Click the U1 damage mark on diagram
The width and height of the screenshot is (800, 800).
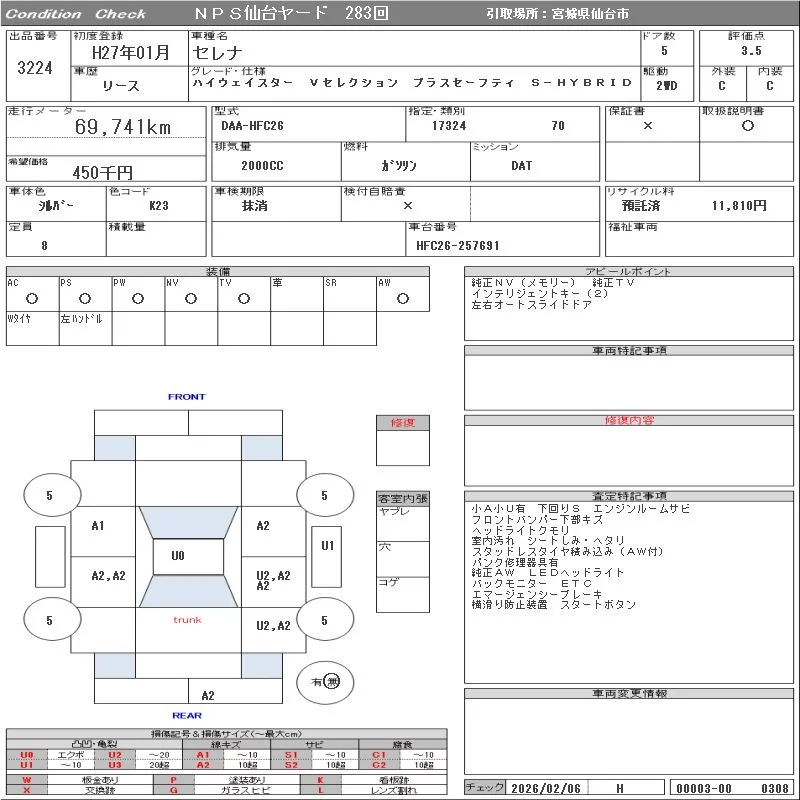pos(327,546)
